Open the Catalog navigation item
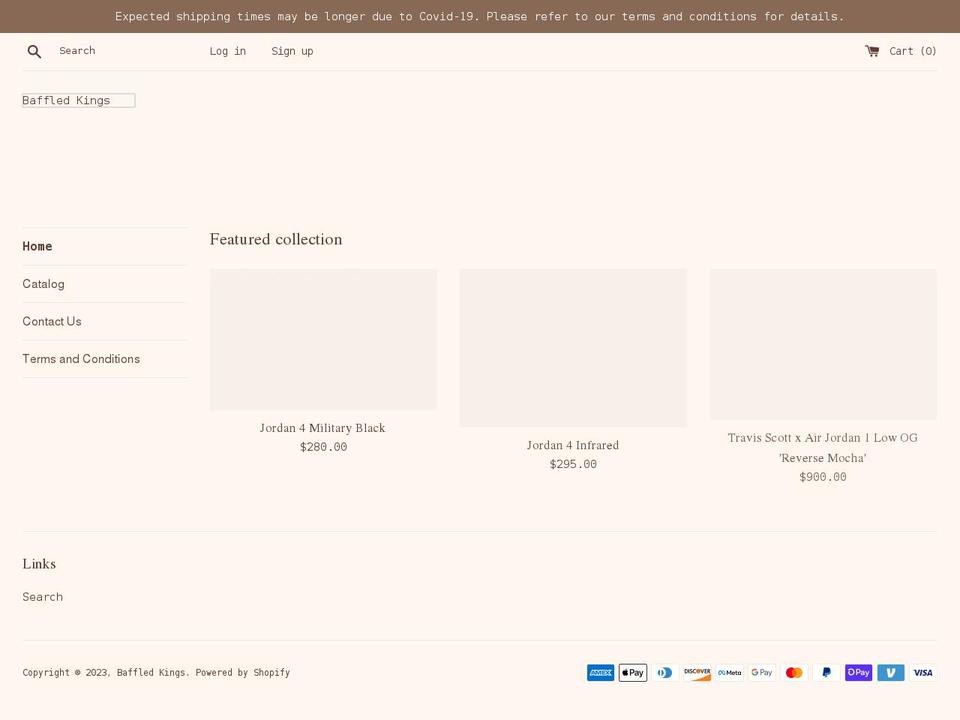The image size is (960, 720). 43,284
